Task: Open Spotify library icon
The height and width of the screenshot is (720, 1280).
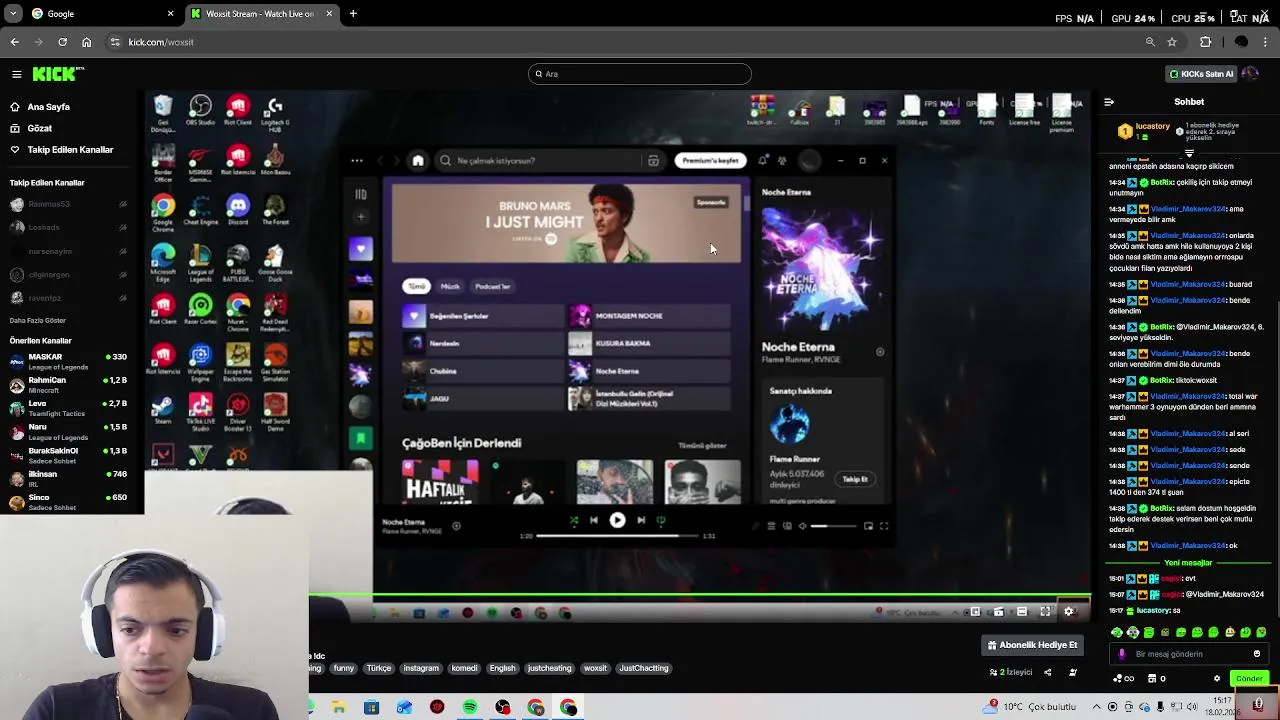Action: pyautogui.click(x=361, y=194)
